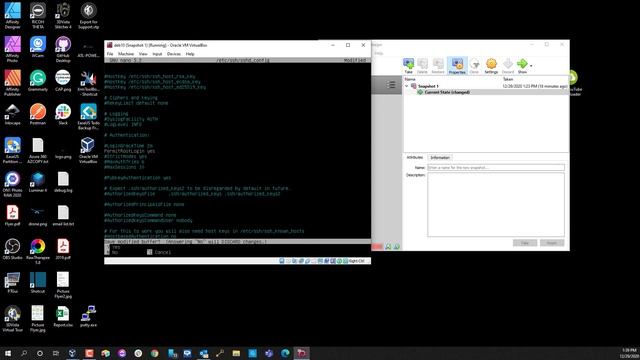Click the Restore snapshot toolbar icon

click(x=438, y=65)
